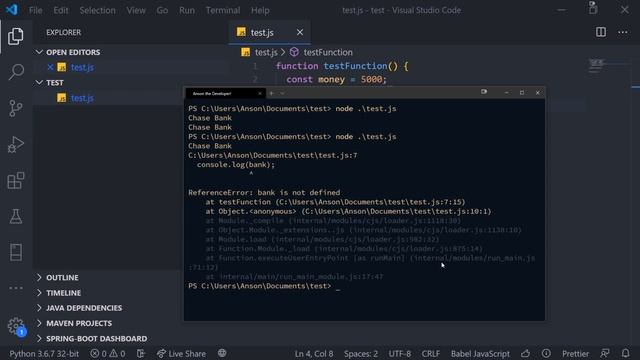
Task: Close the test.js editor tab
Action: 300,32
